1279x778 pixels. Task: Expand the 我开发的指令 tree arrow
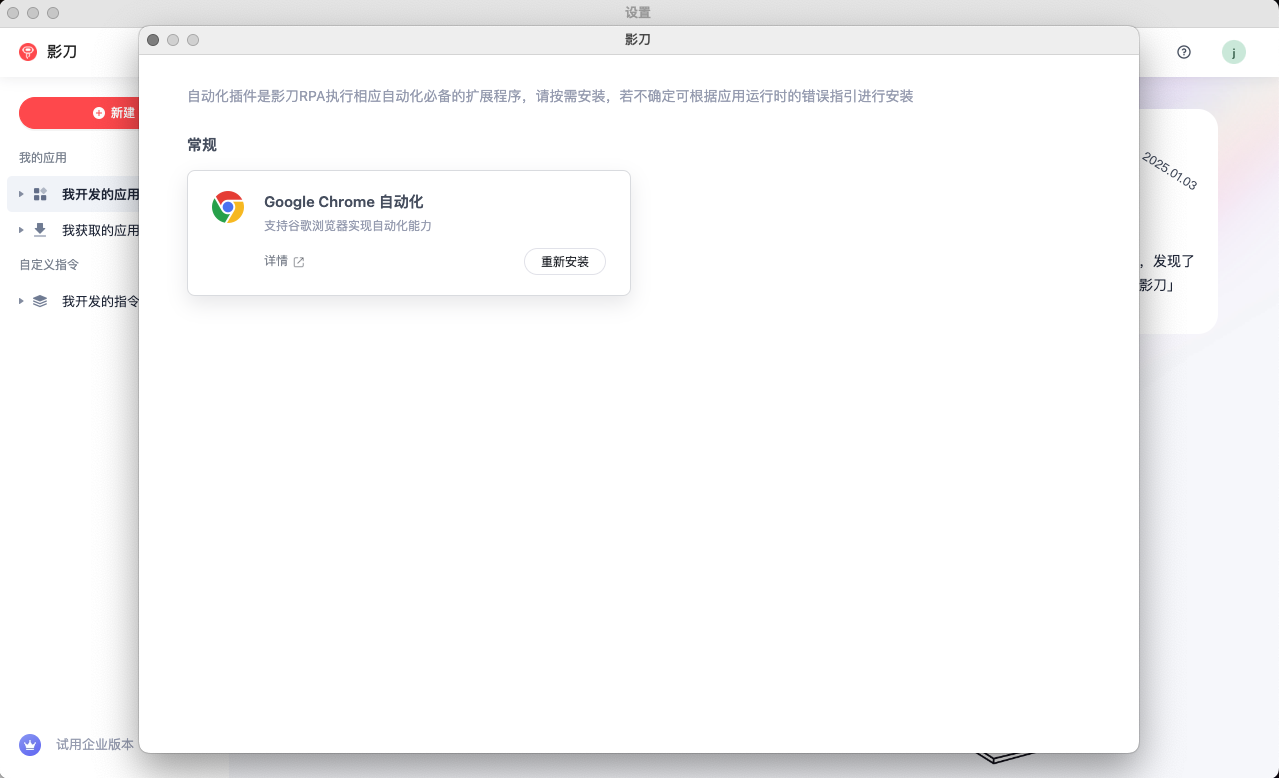click(21, 301)
